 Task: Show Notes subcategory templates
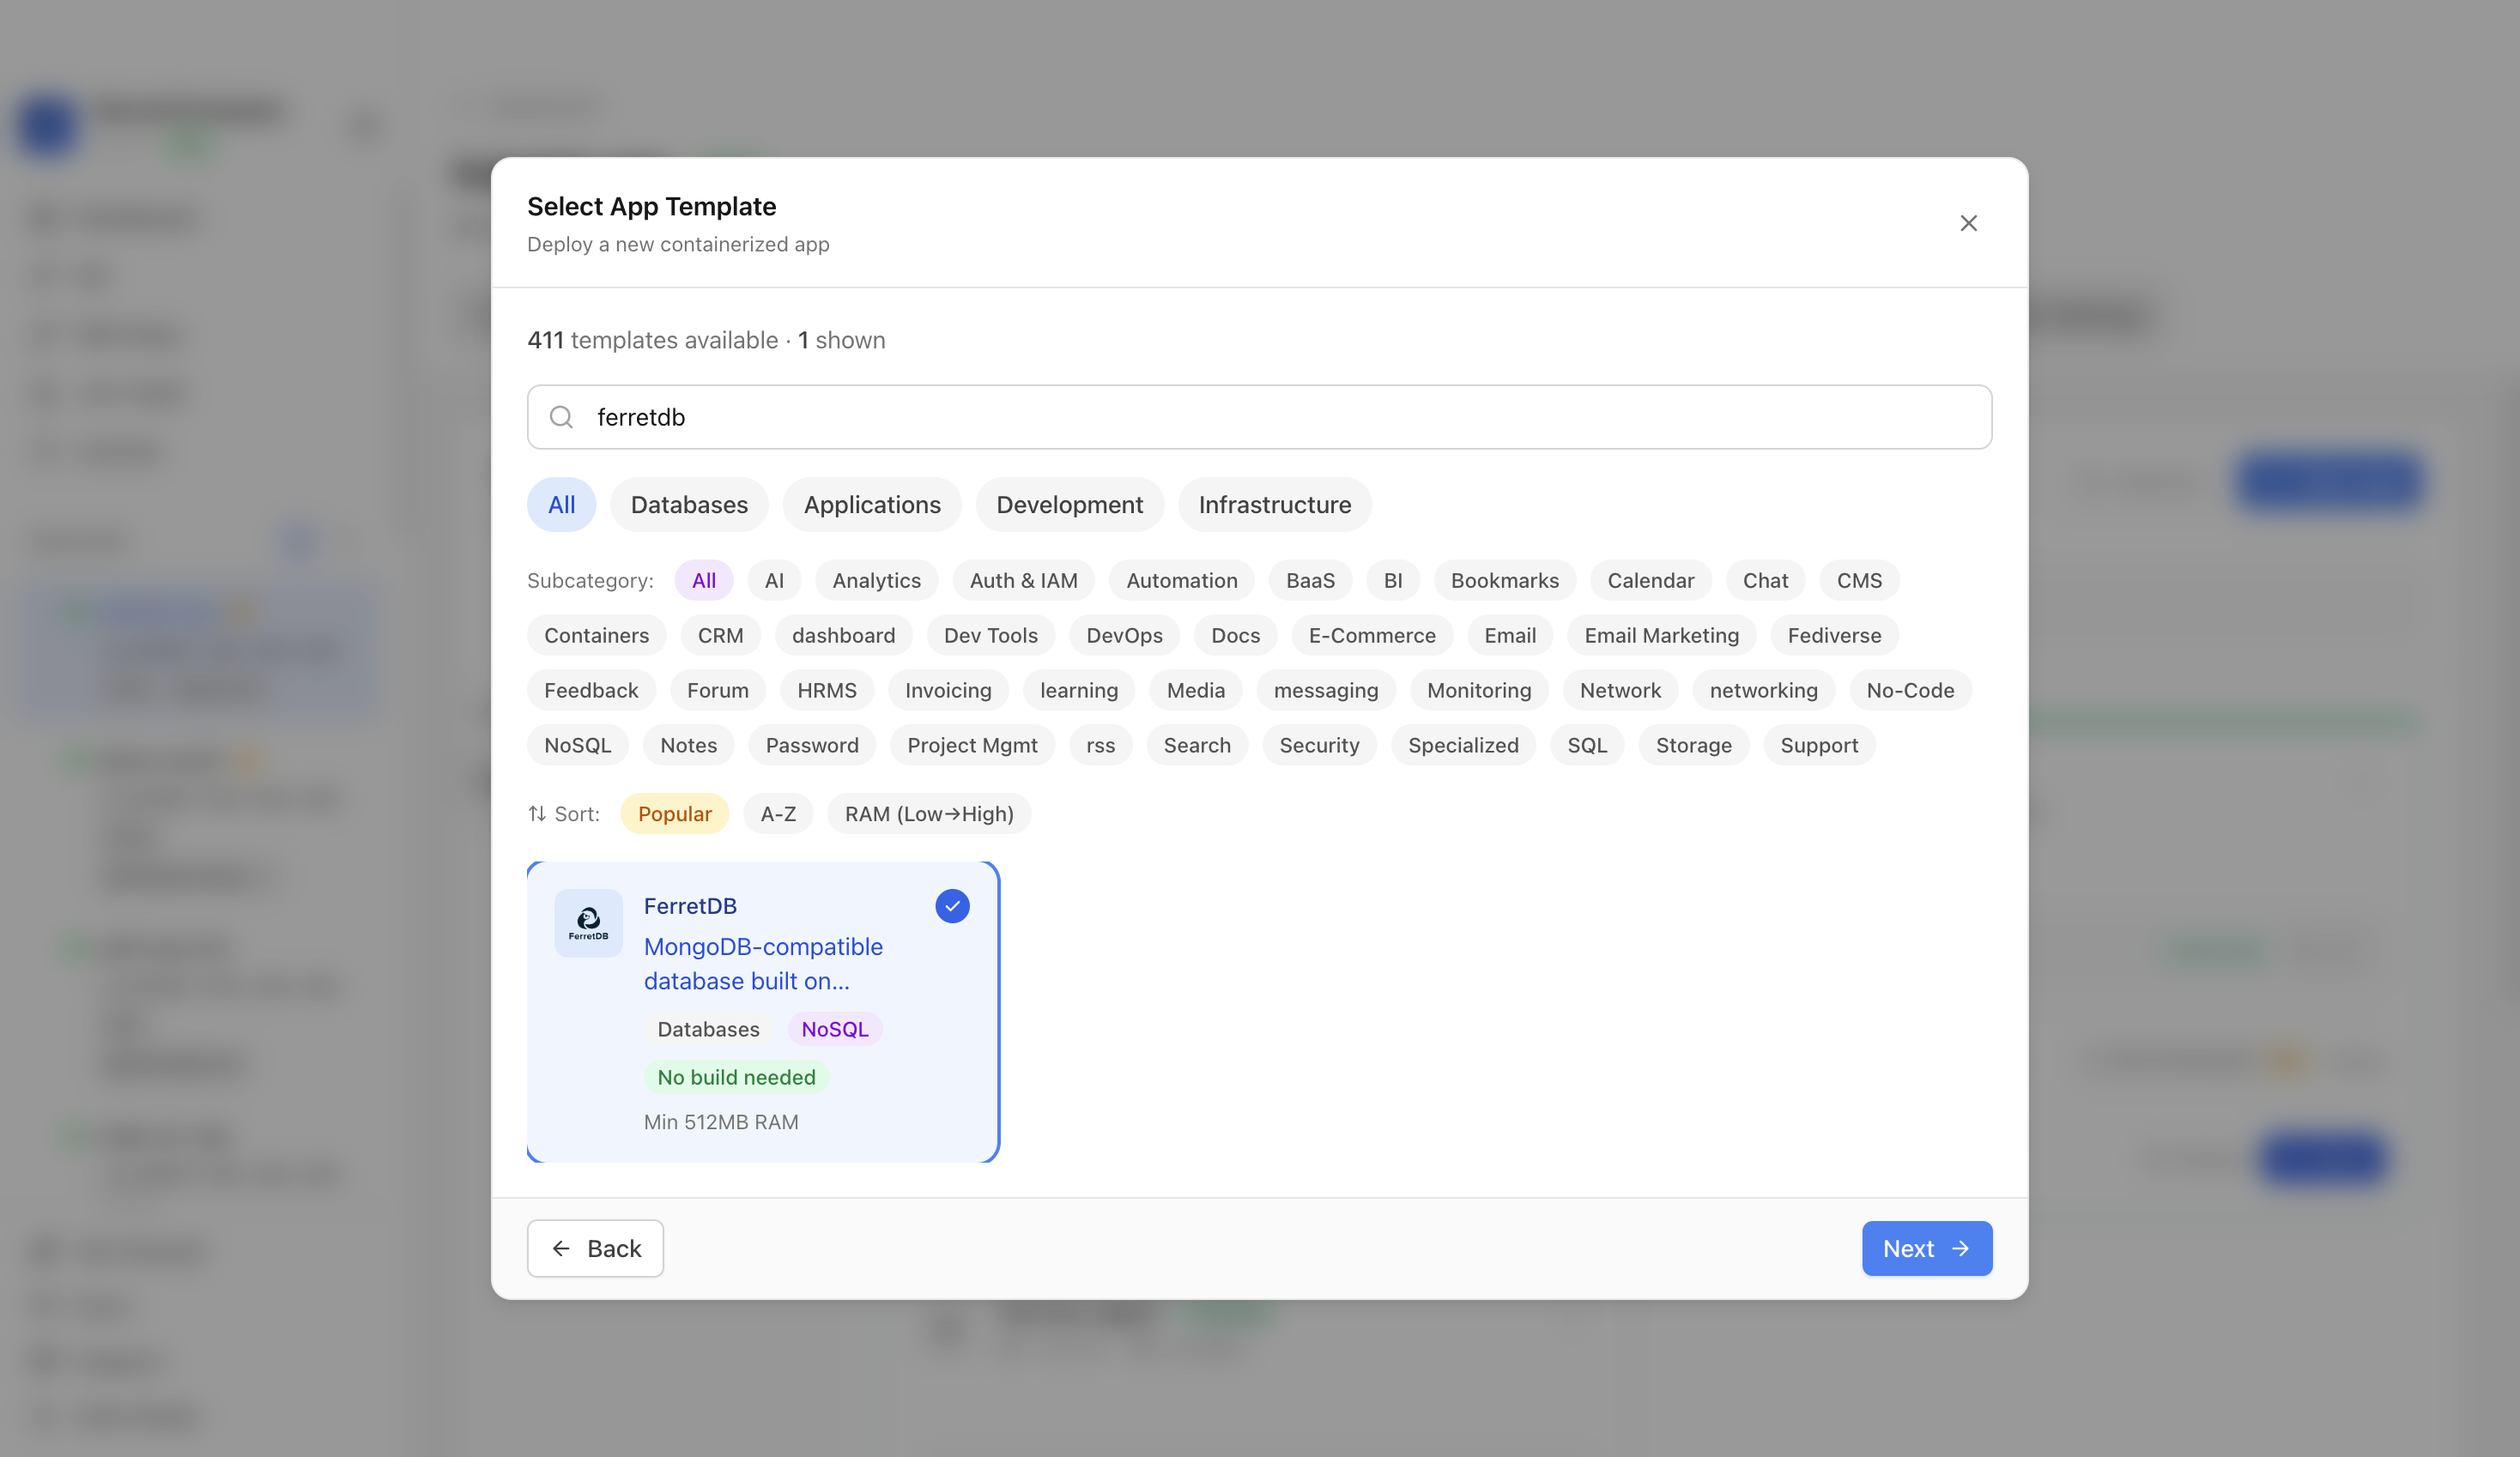pyautogui.click(x=688, y=746)
